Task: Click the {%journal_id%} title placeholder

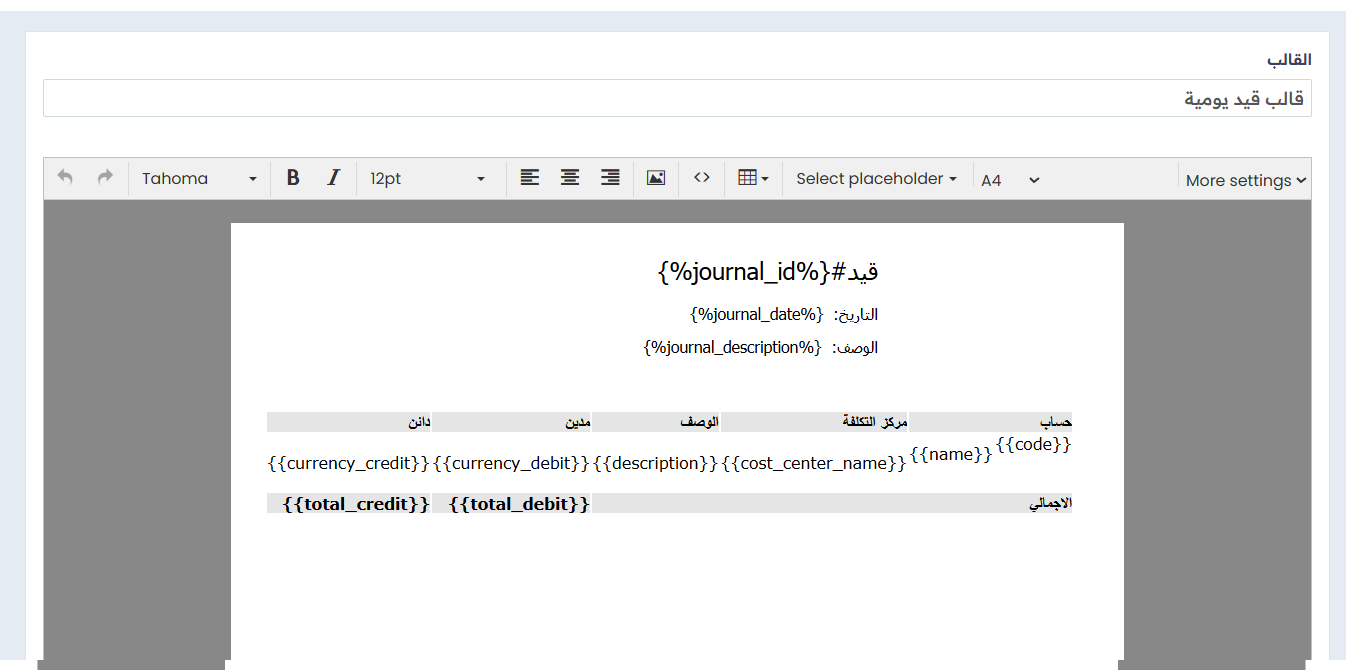Action: (x=744, y=271)
